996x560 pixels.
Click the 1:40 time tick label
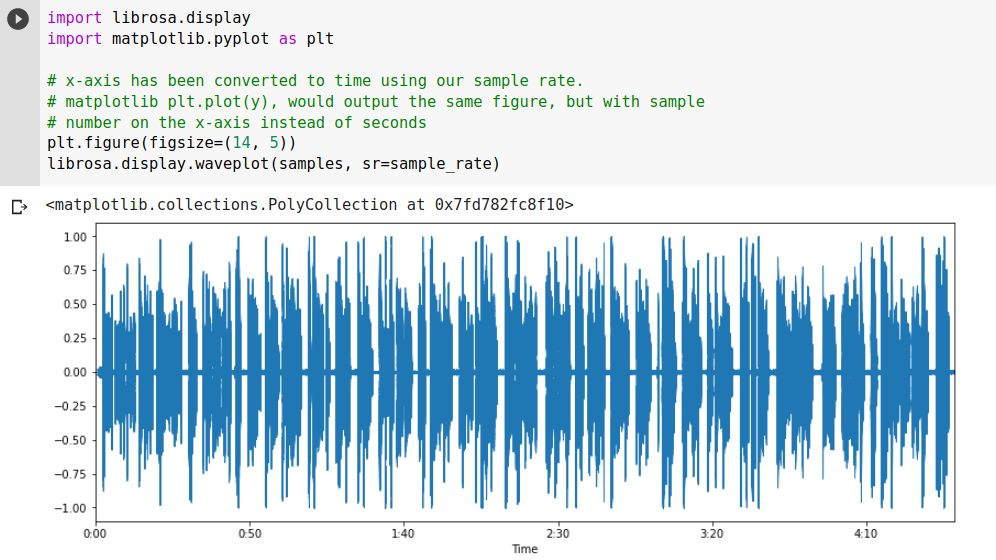point(404,534)
